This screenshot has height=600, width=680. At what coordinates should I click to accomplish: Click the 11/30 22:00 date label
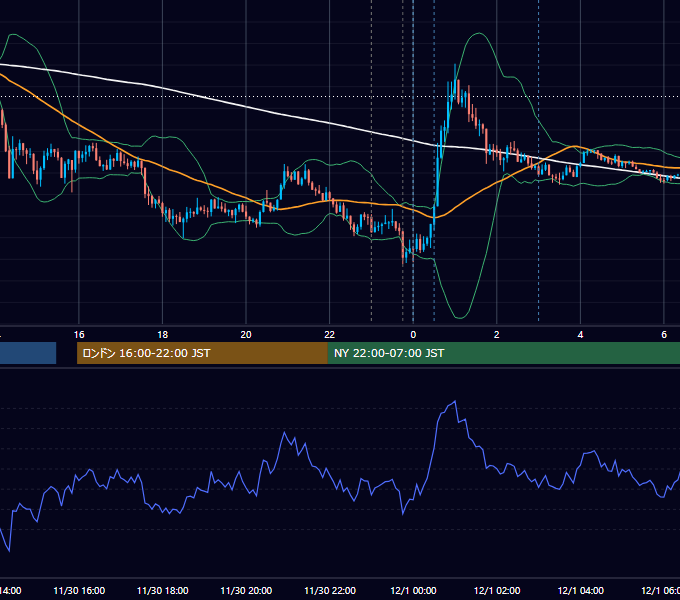tap(330, 590)
